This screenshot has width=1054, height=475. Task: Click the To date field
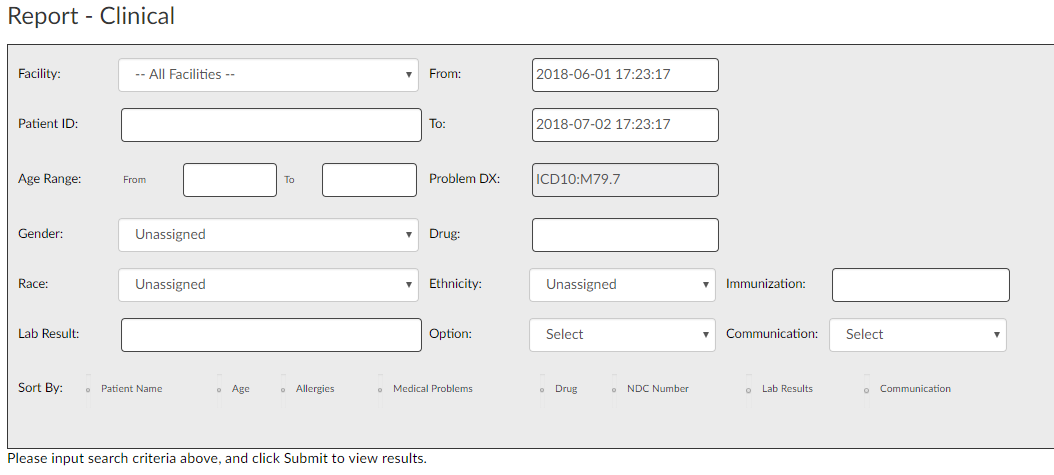[625, 125]
